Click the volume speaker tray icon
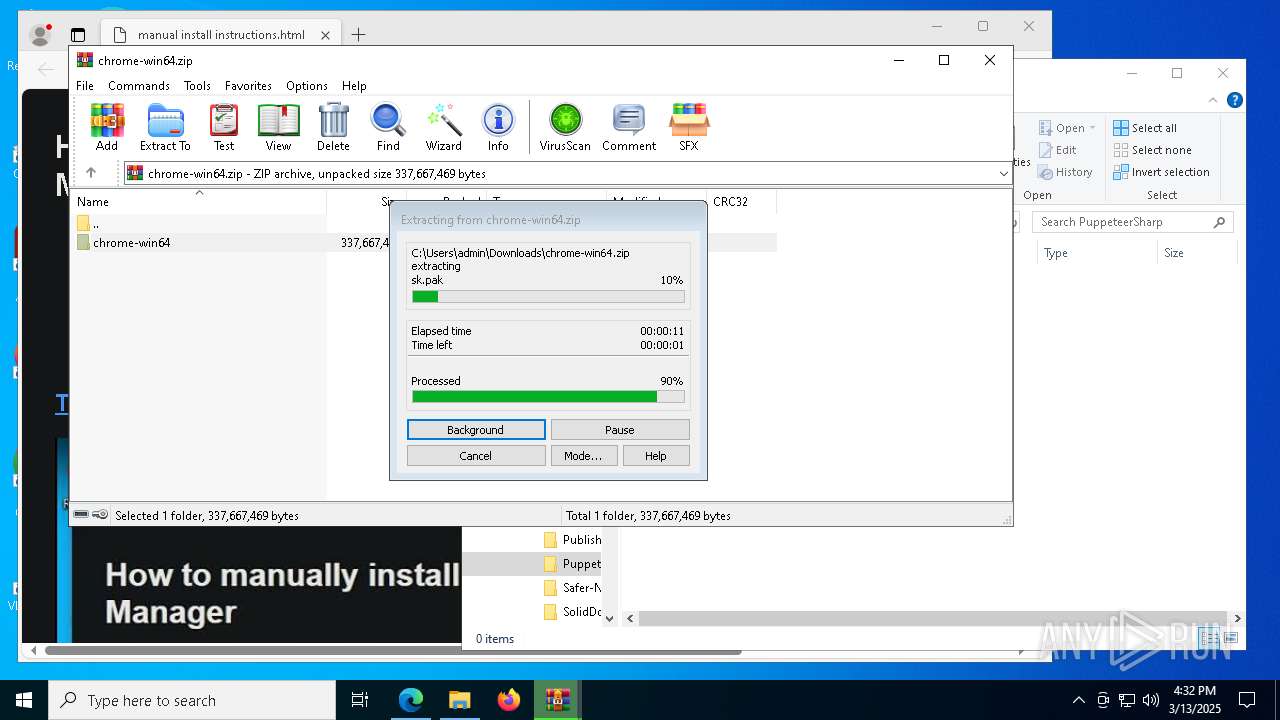This screenshot has height=720, width=1280. pos(1151,700)
